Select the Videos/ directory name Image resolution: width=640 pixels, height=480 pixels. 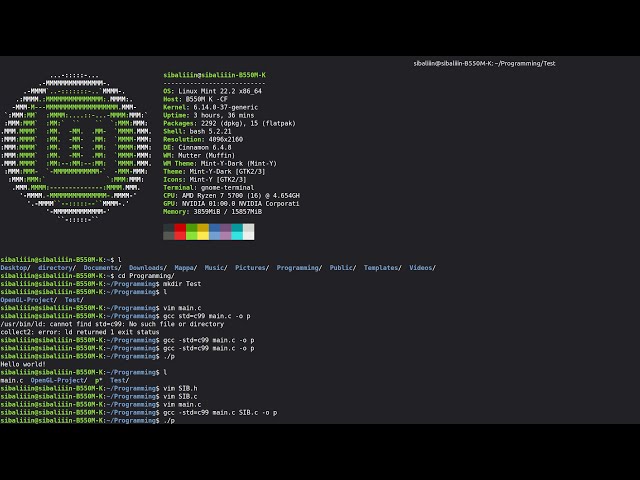click(x=422, y=268)
